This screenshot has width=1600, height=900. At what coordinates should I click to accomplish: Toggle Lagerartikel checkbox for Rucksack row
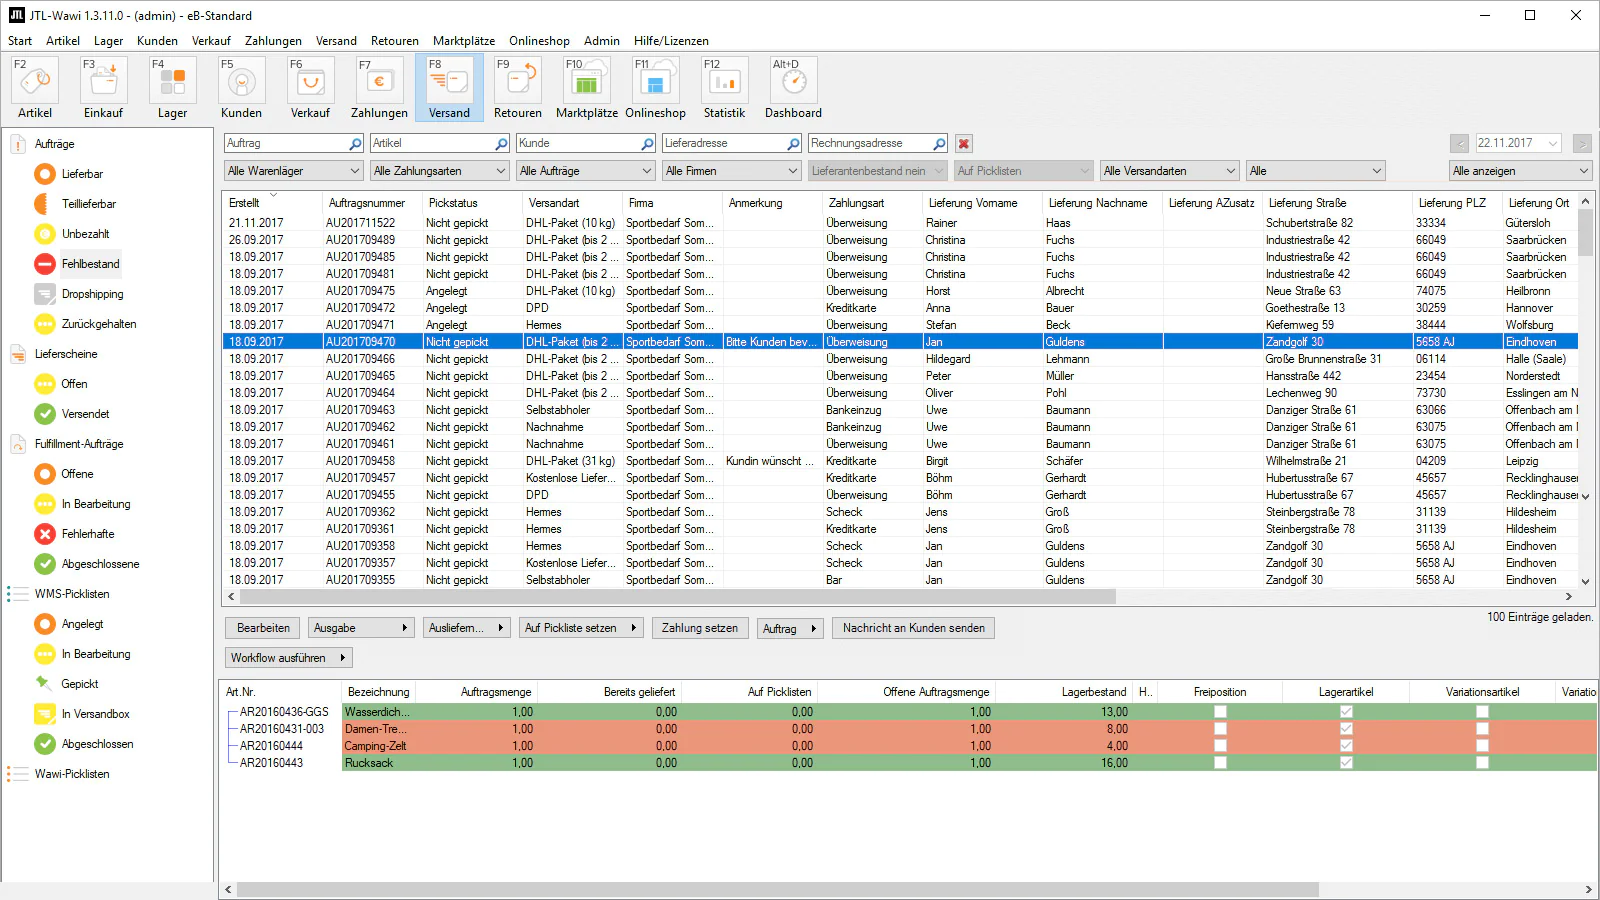click(x=1346, y=763)
